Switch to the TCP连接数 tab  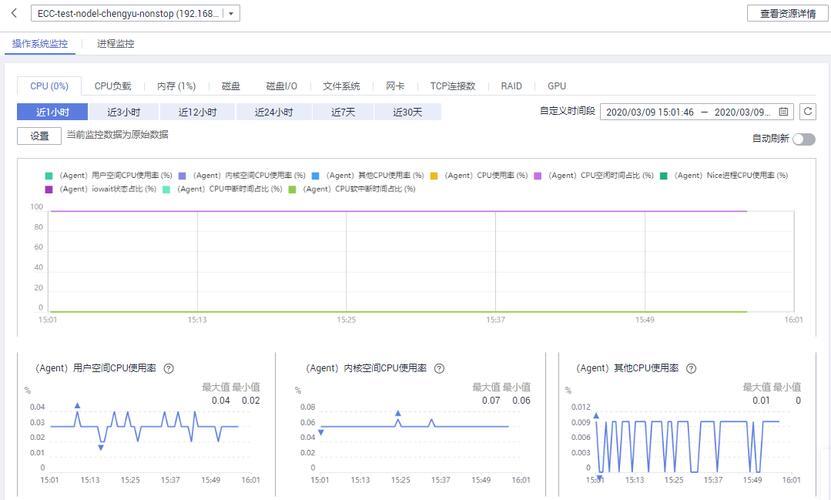pos(452,87)
